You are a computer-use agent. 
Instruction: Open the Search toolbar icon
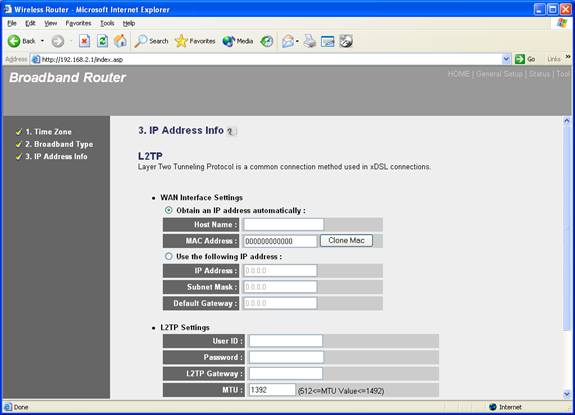click(x=141, y=41)
